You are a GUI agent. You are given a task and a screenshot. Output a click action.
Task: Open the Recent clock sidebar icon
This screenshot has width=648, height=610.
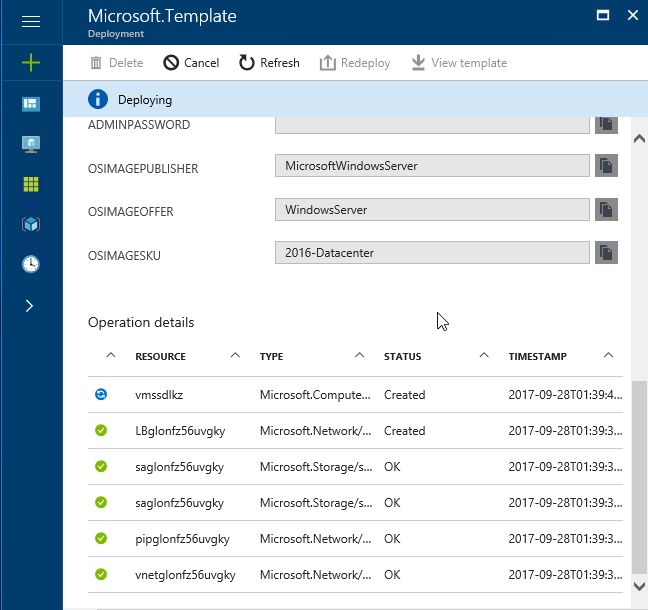[x=31, y=264]
